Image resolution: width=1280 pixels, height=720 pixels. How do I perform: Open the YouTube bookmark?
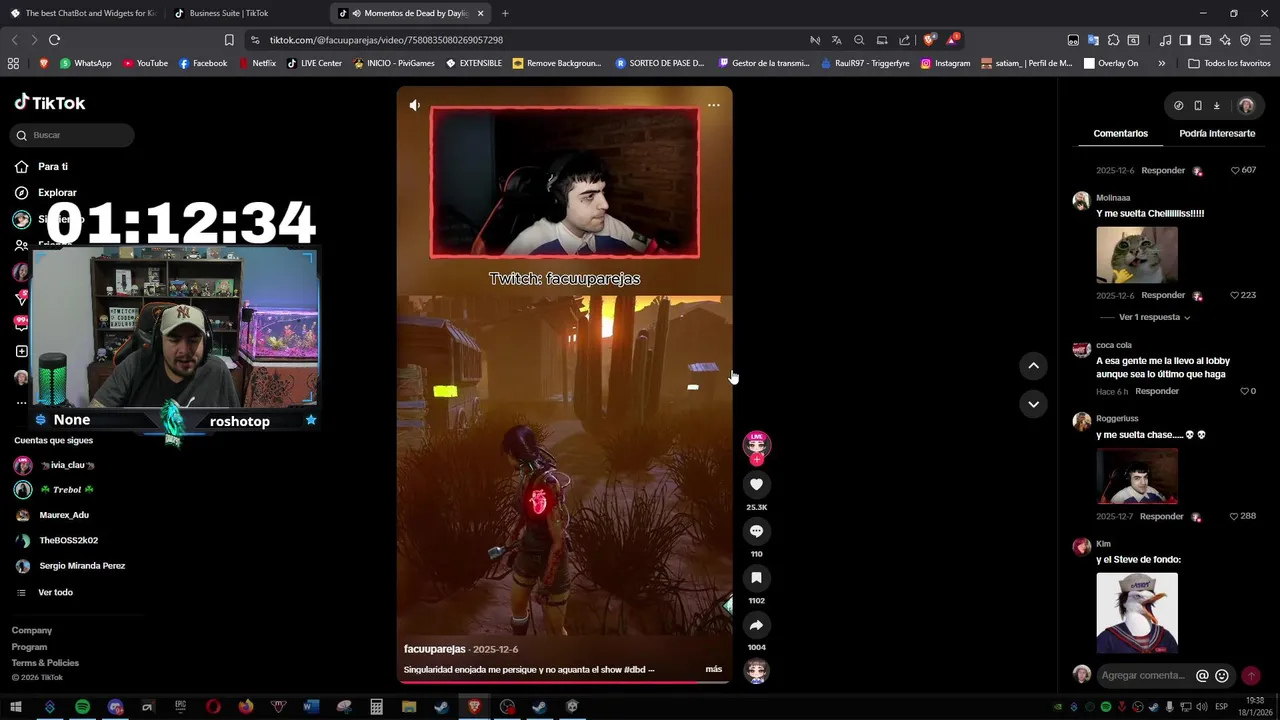[x=145, y=63]
